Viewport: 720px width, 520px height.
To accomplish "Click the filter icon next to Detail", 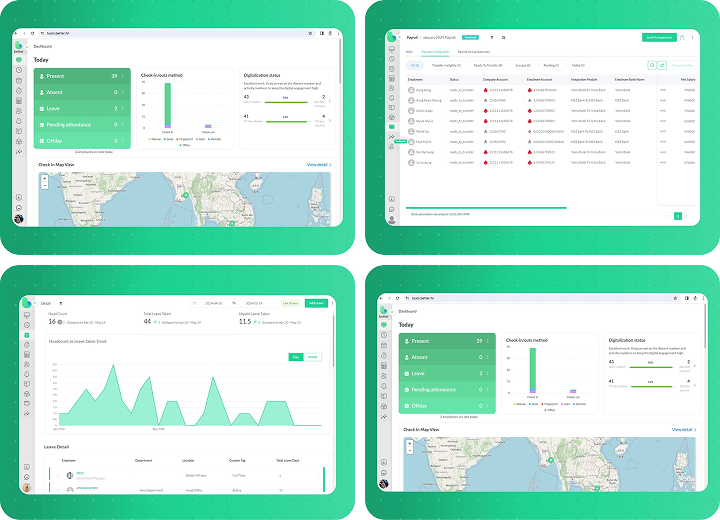I will 60,302.
